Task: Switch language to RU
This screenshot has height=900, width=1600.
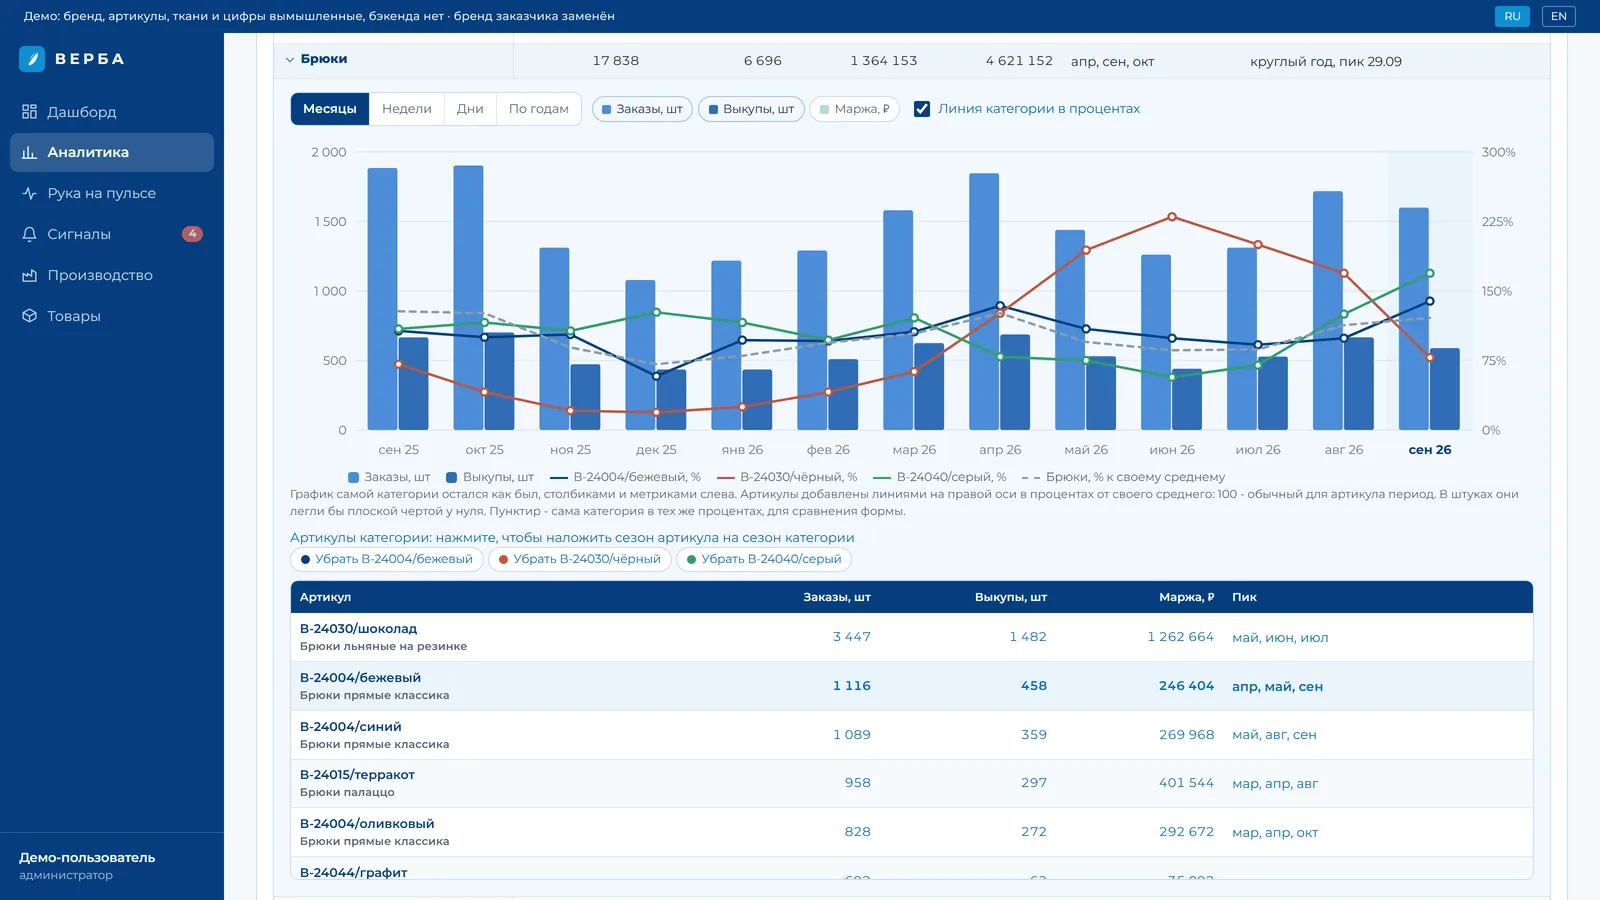Action: [x=1512, y=16]
